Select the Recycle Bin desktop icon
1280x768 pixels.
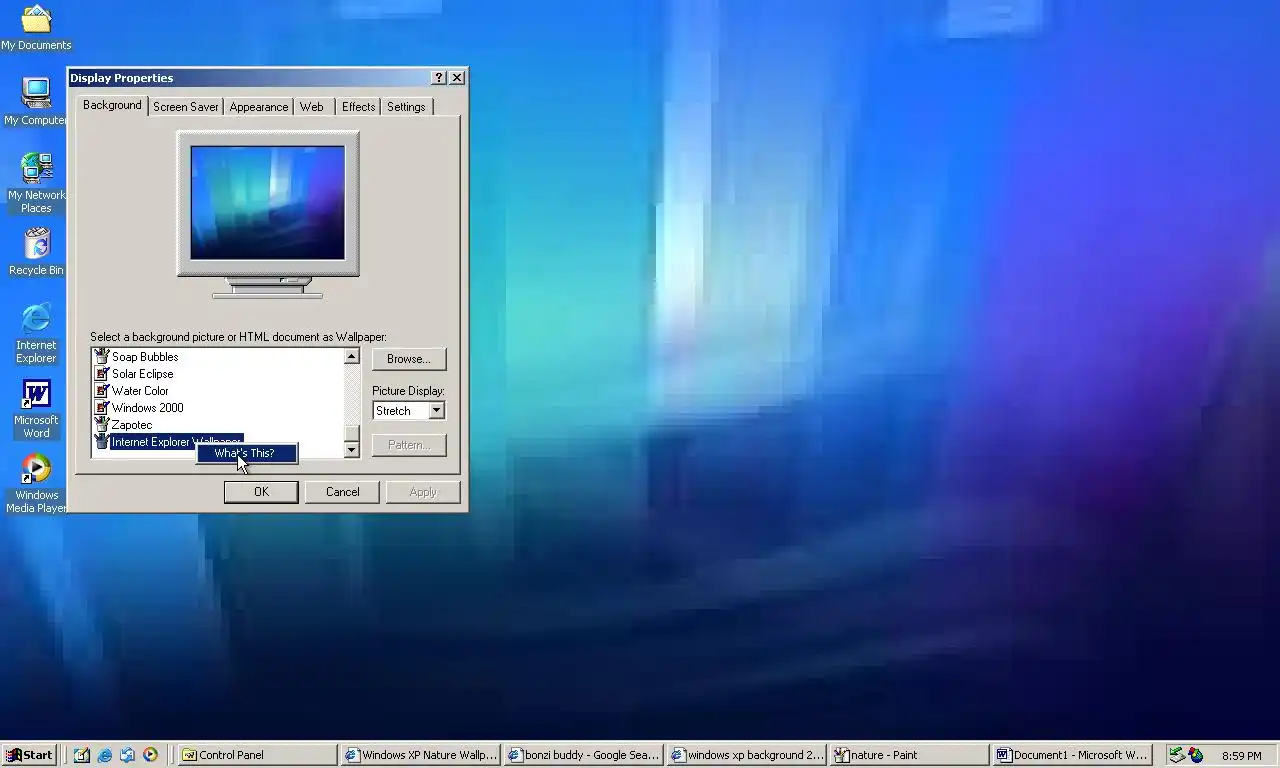(x=36, y=251)
